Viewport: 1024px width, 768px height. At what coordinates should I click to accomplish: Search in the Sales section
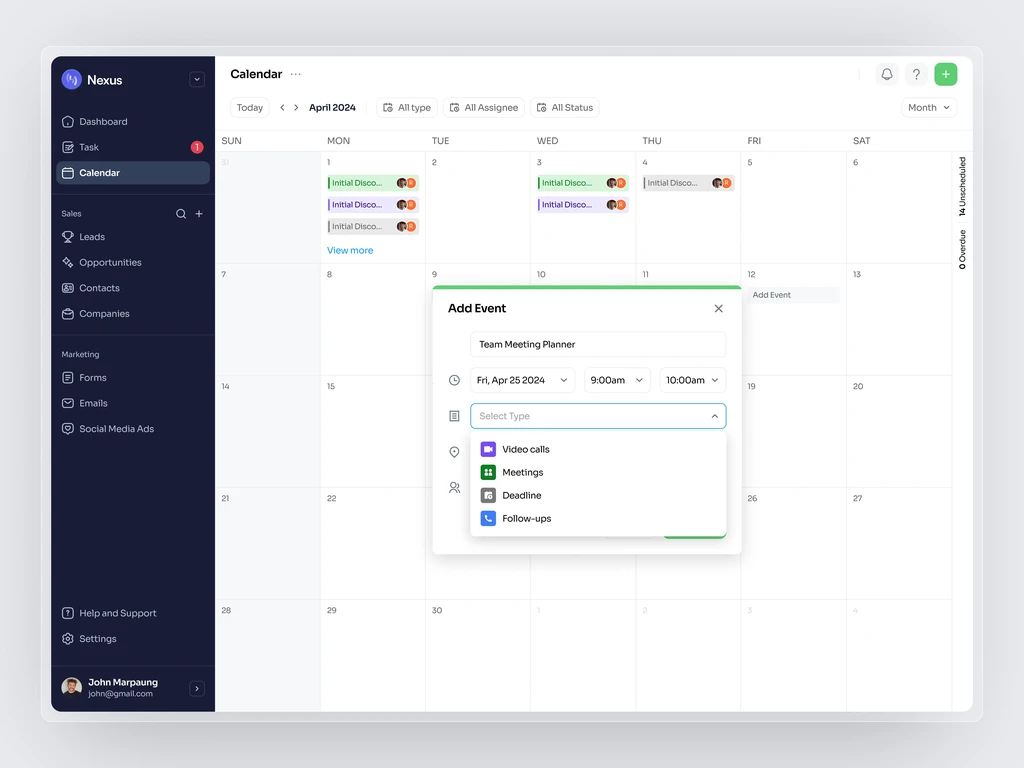(181, 214)
